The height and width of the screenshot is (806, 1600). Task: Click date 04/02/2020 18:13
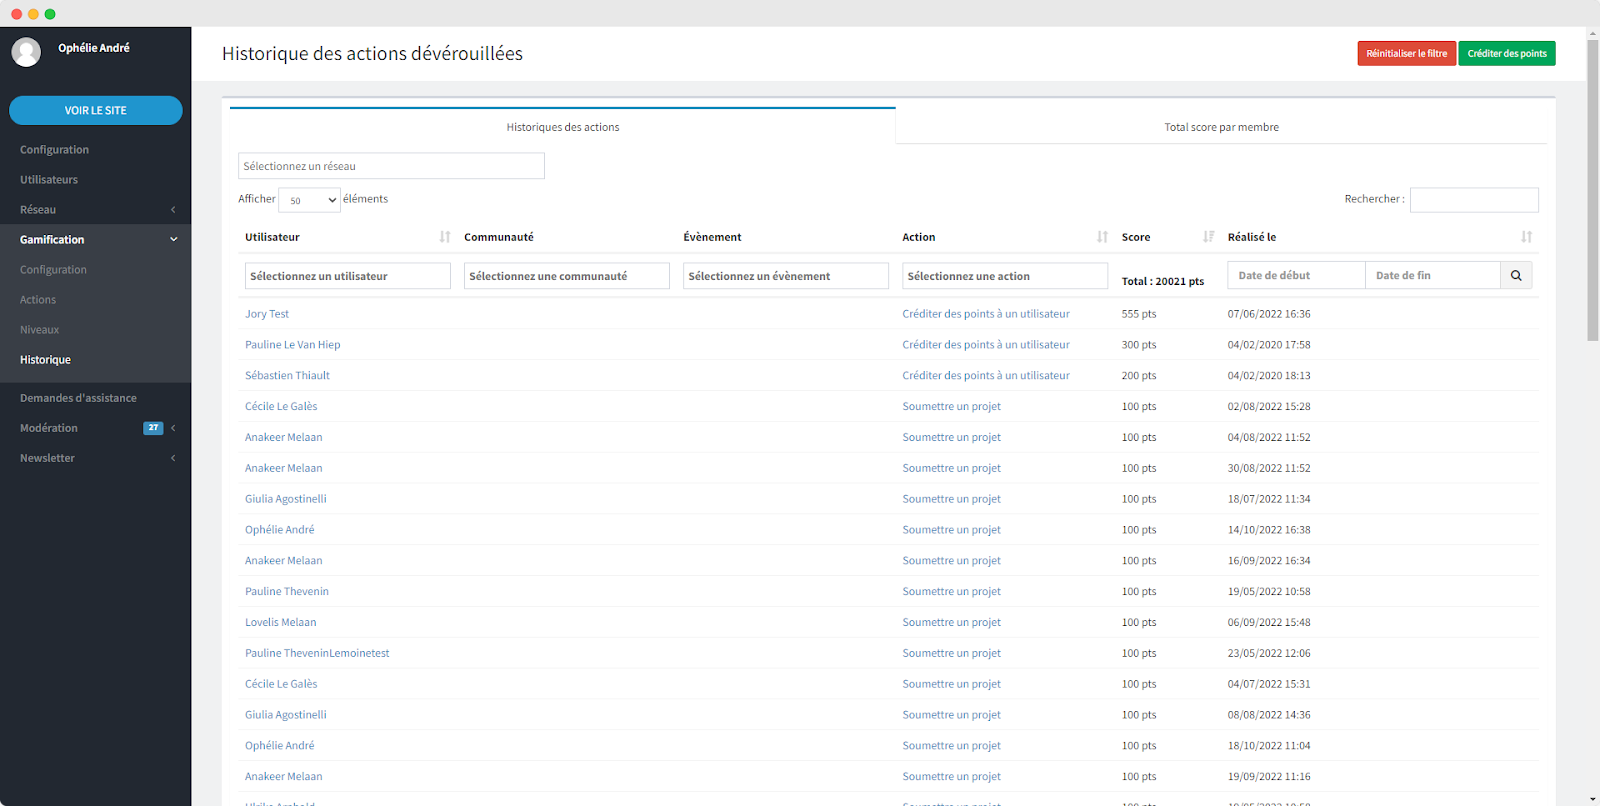pyautogui.click(x=1269, y=376)
